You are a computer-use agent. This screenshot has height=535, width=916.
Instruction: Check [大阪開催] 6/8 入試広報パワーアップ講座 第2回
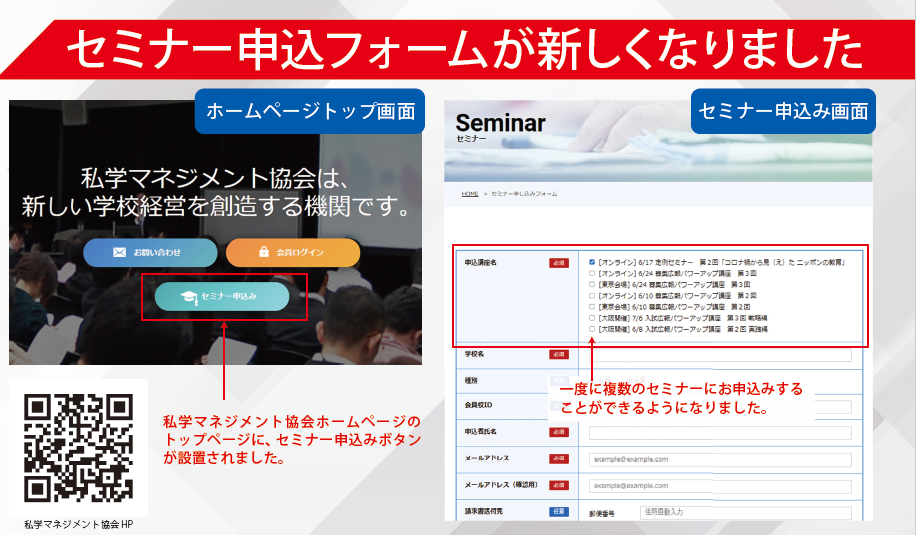point(593,329)
